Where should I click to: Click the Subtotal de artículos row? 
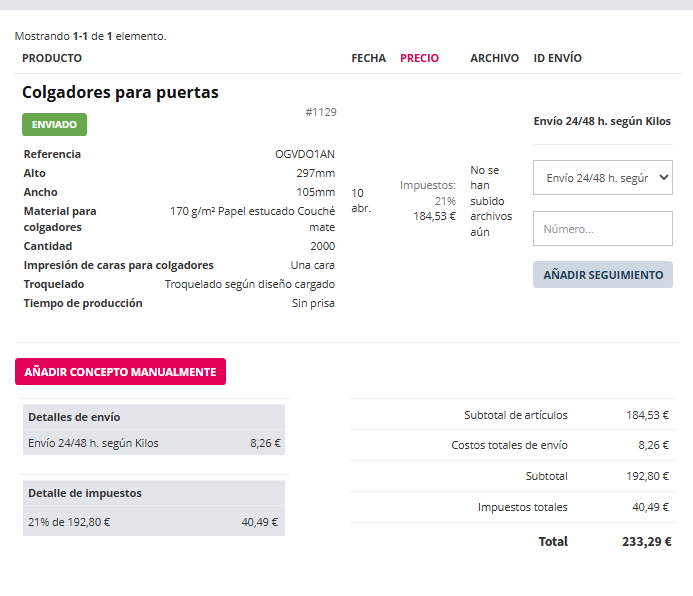(x=515, y=415)
